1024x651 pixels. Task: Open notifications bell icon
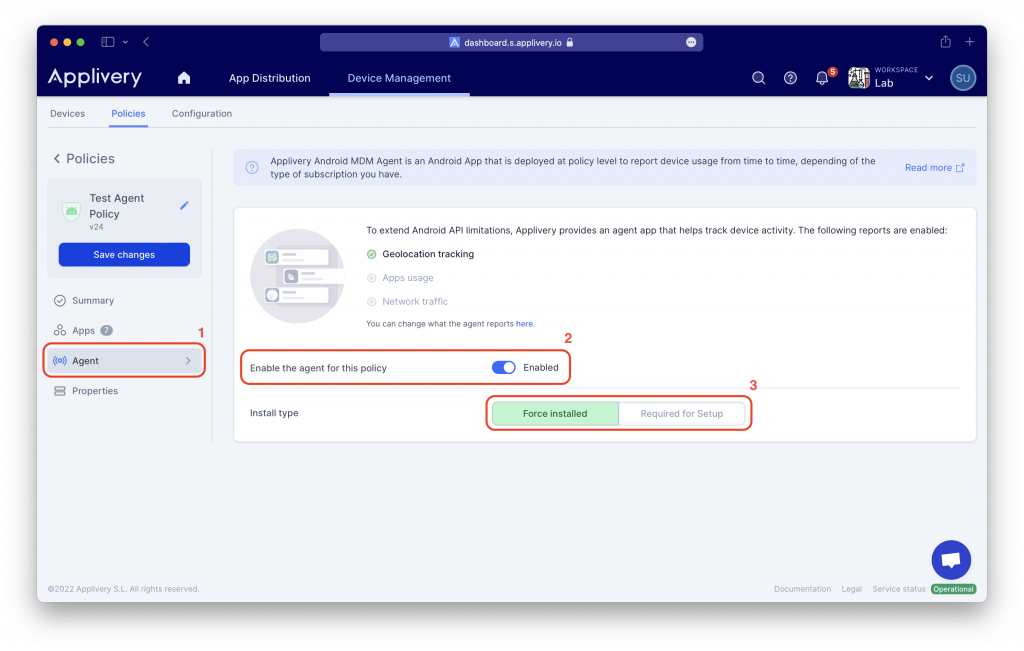[x=822, y=78]
